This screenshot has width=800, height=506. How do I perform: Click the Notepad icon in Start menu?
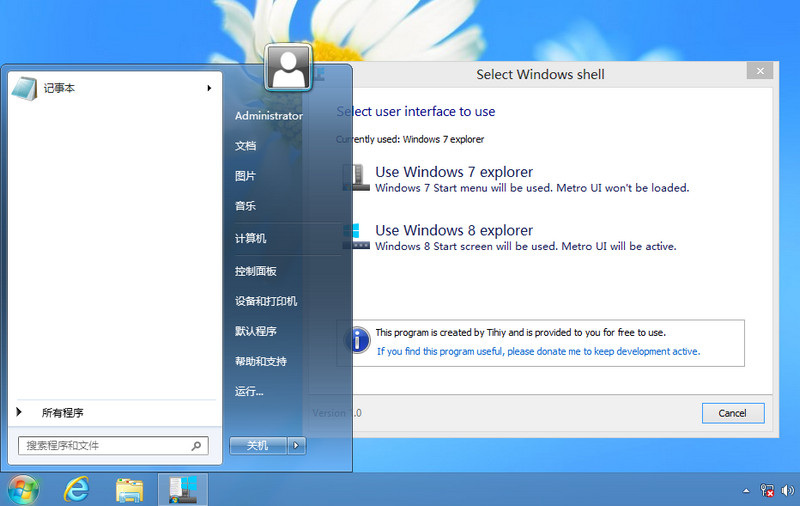[x=24, y=88]
